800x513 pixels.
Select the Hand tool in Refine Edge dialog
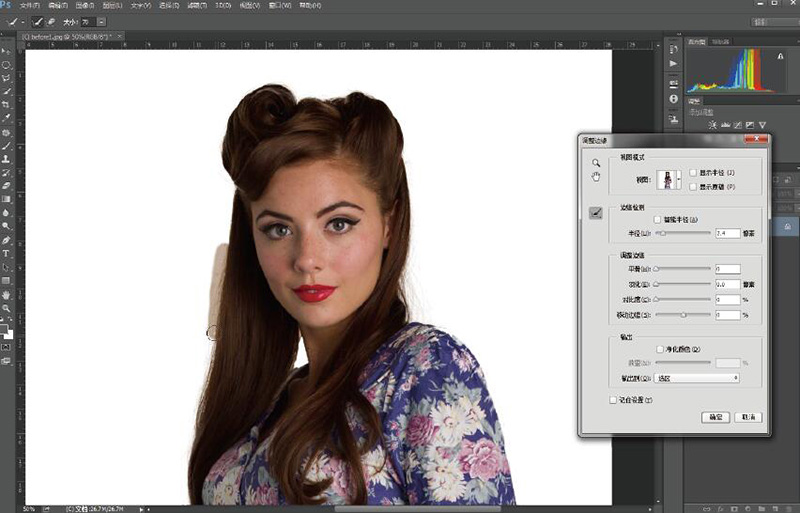[595, 177]
